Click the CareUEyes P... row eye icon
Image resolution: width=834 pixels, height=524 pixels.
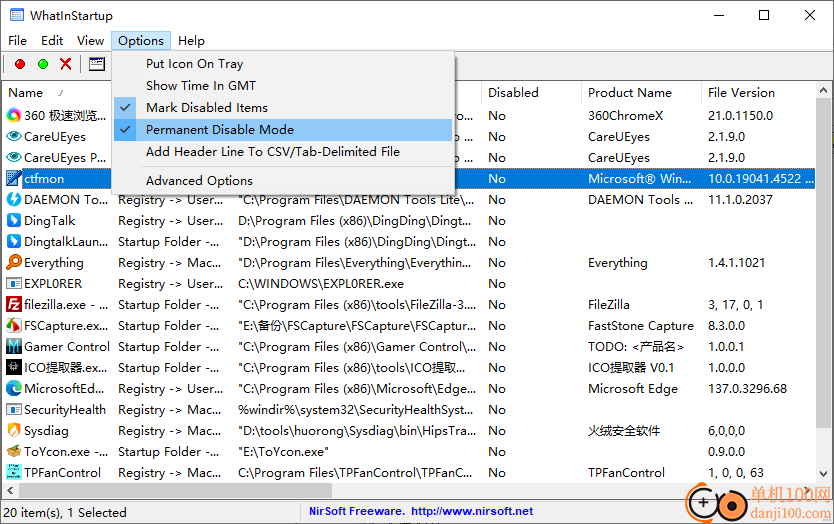coord(13,157)
